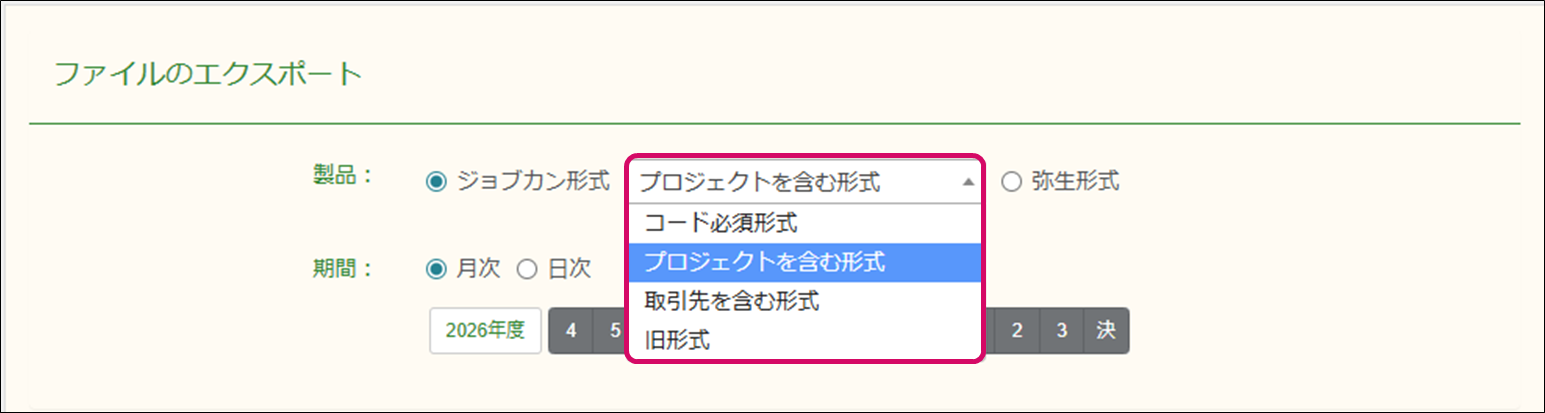1545x413 pixels.
Task: Select month 5 in the period bar
Action: point(613,331)
